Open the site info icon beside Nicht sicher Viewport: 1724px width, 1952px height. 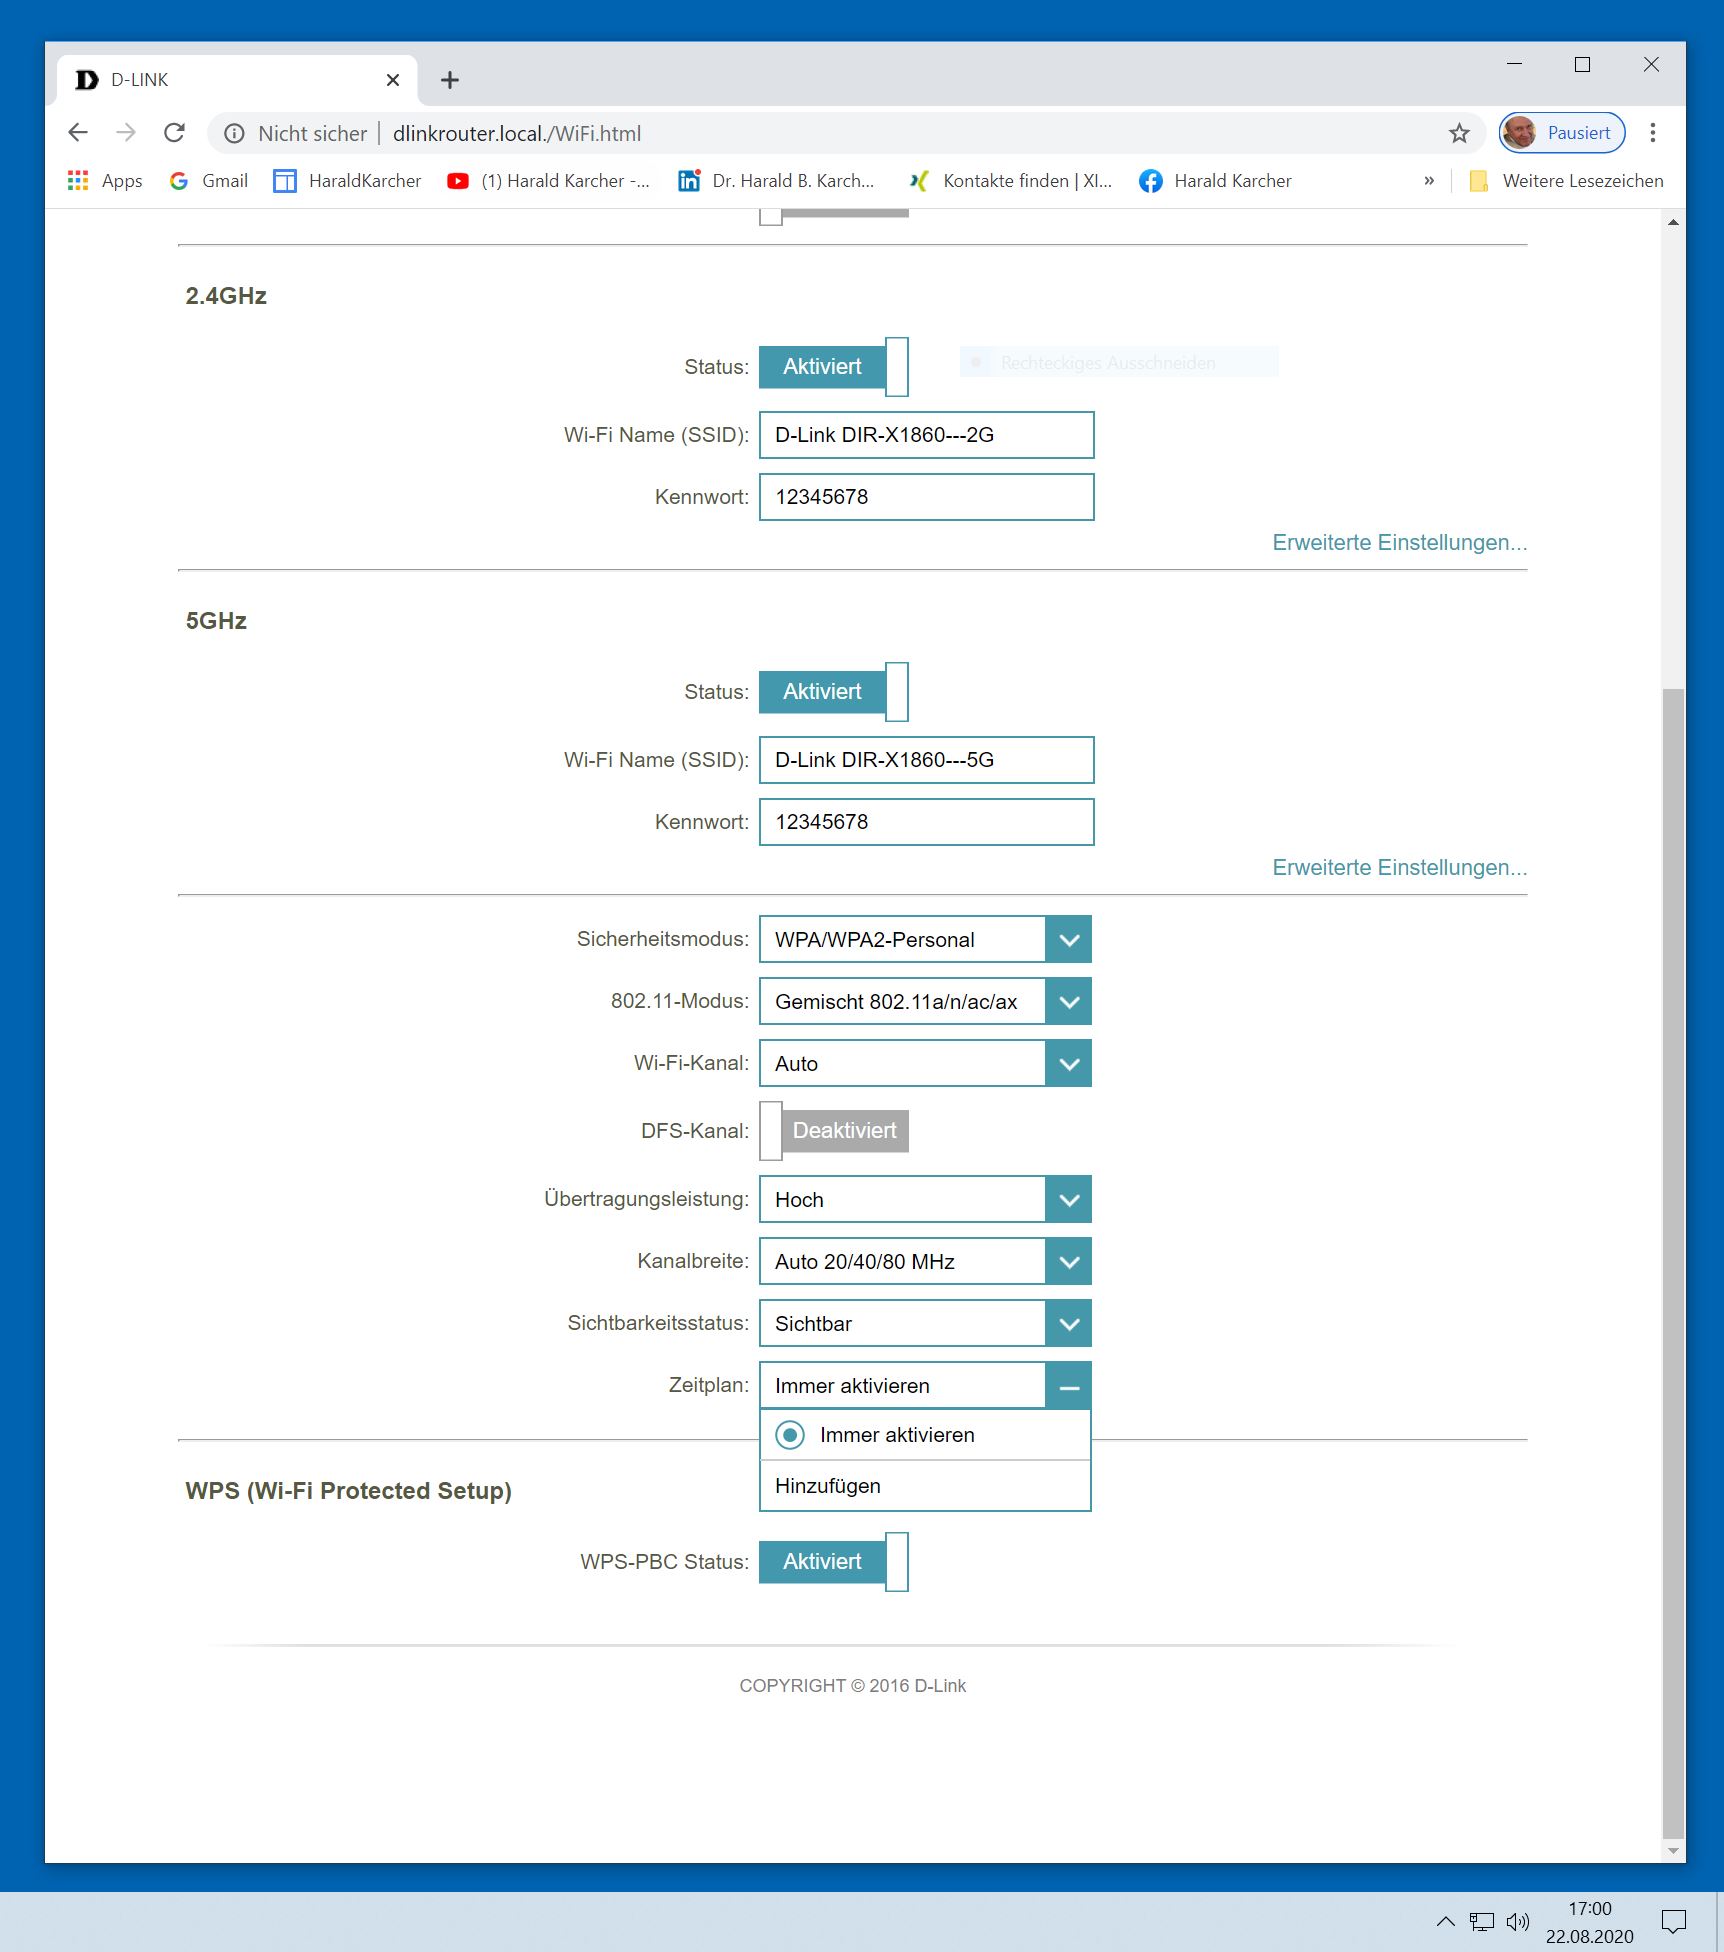click(234, 134)
